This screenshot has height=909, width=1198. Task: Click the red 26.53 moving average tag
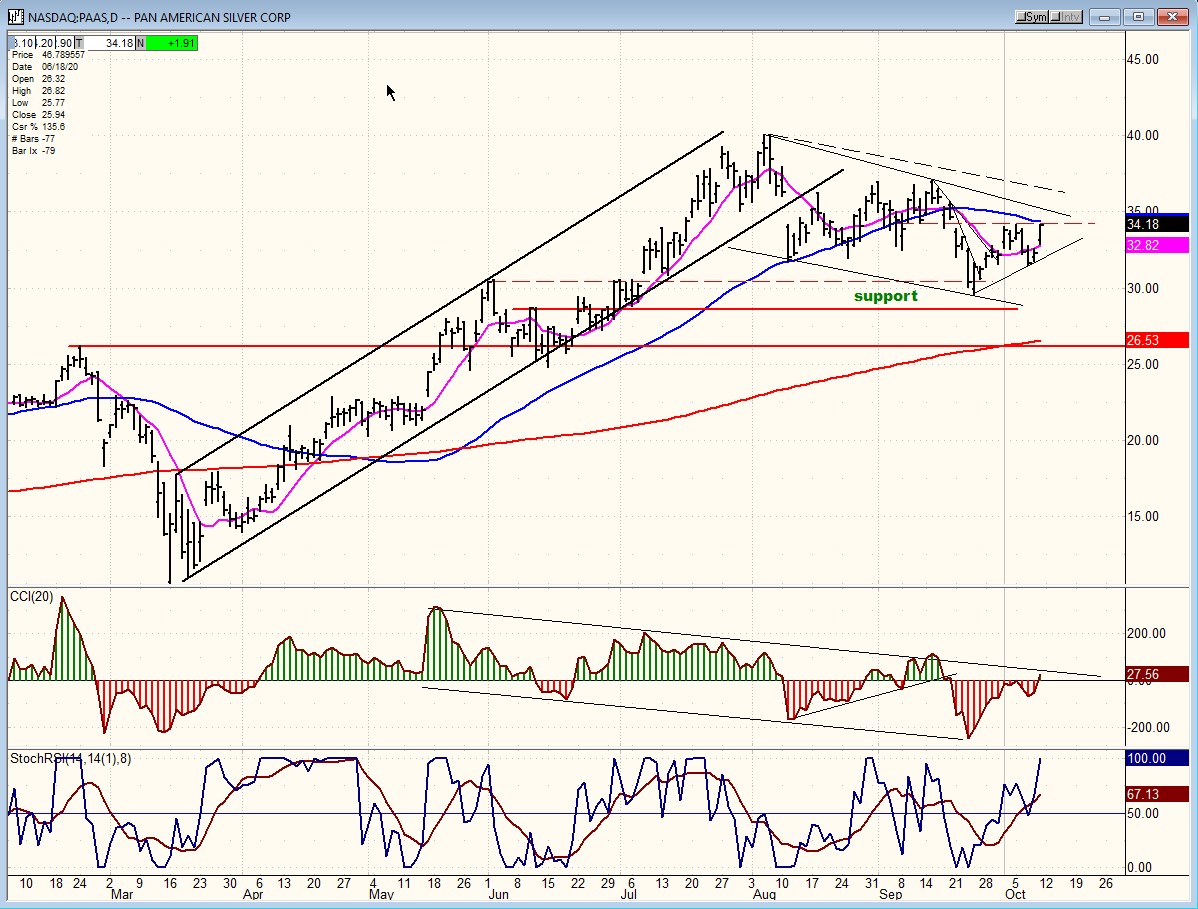[x=1157, y=340]
